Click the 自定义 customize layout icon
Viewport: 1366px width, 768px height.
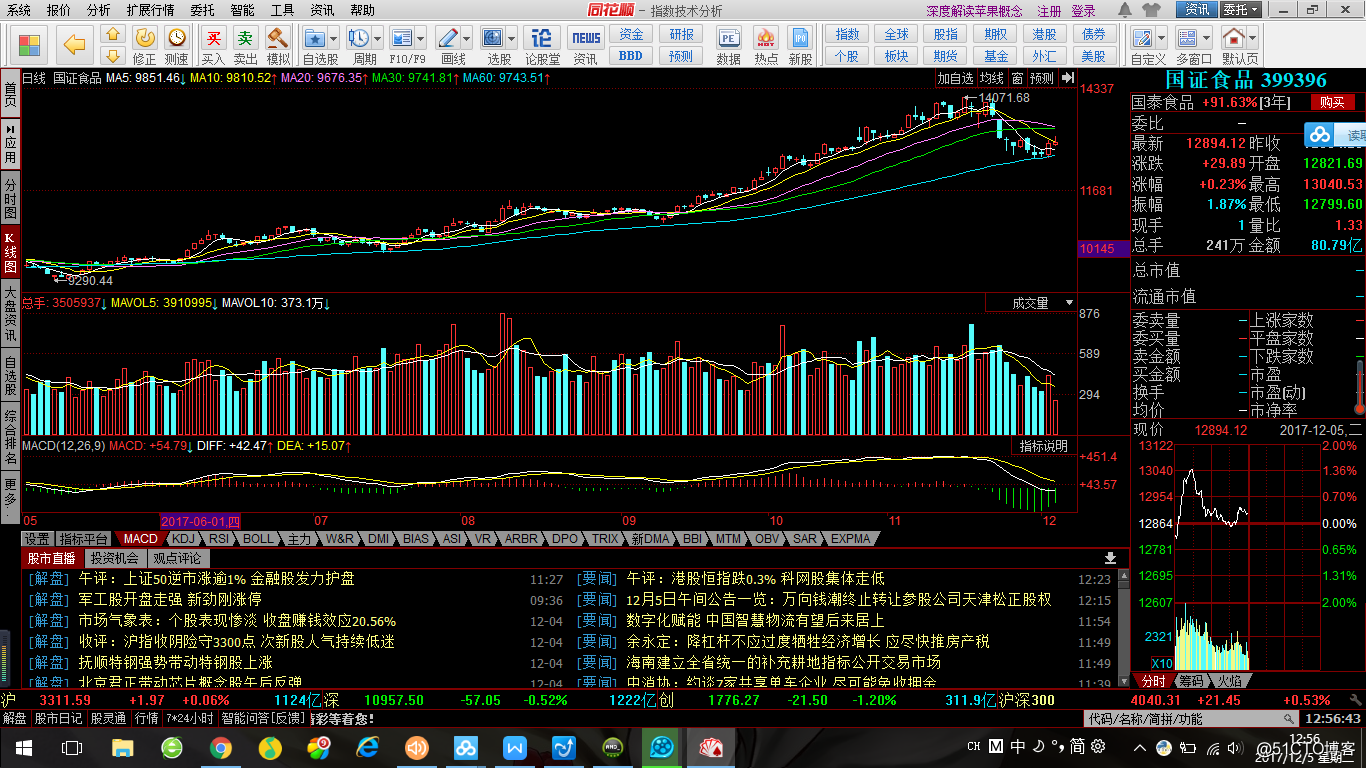pos(1141,38)
